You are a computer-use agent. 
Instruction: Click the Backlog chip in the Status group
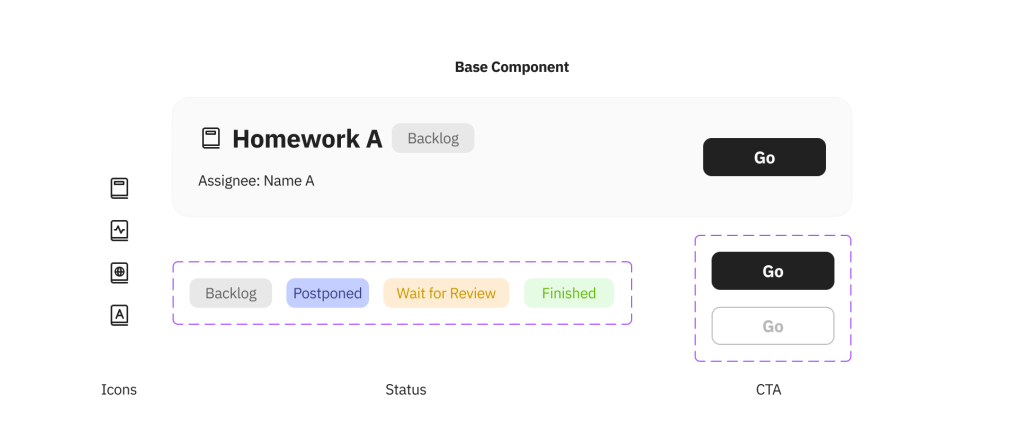[x=231, y=293]
